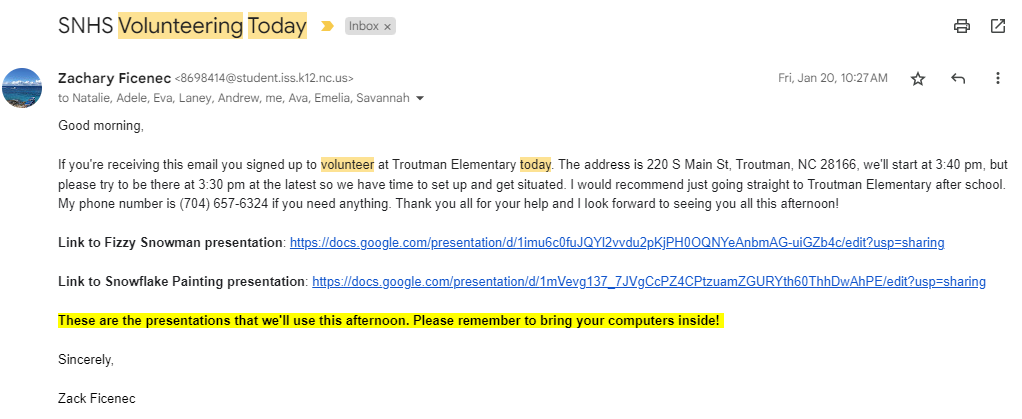Click the sender name Zachary Ficenec
Image resolution: width=1022 pixels, height=419 pixels.
114,77
